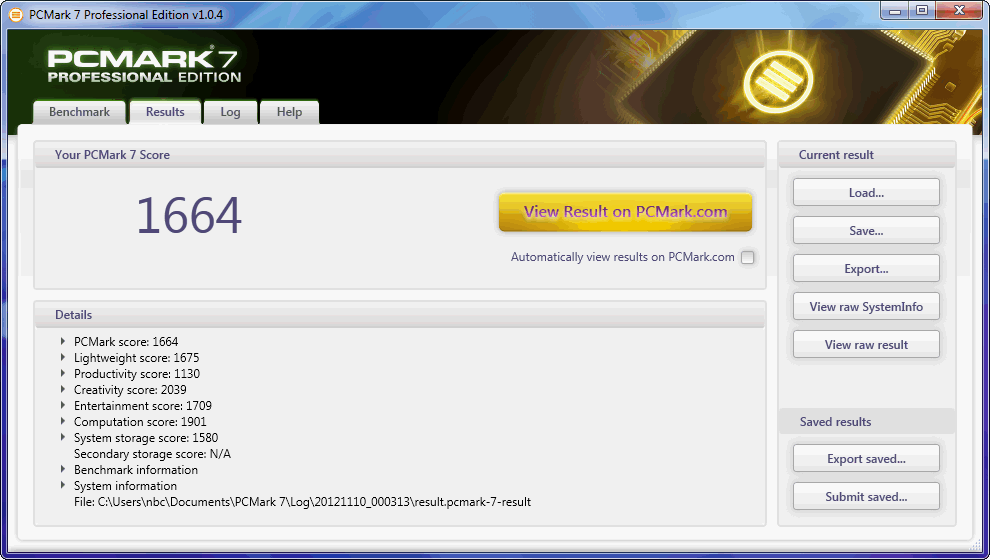Expand the Lightweight score row

coord(63,357)
